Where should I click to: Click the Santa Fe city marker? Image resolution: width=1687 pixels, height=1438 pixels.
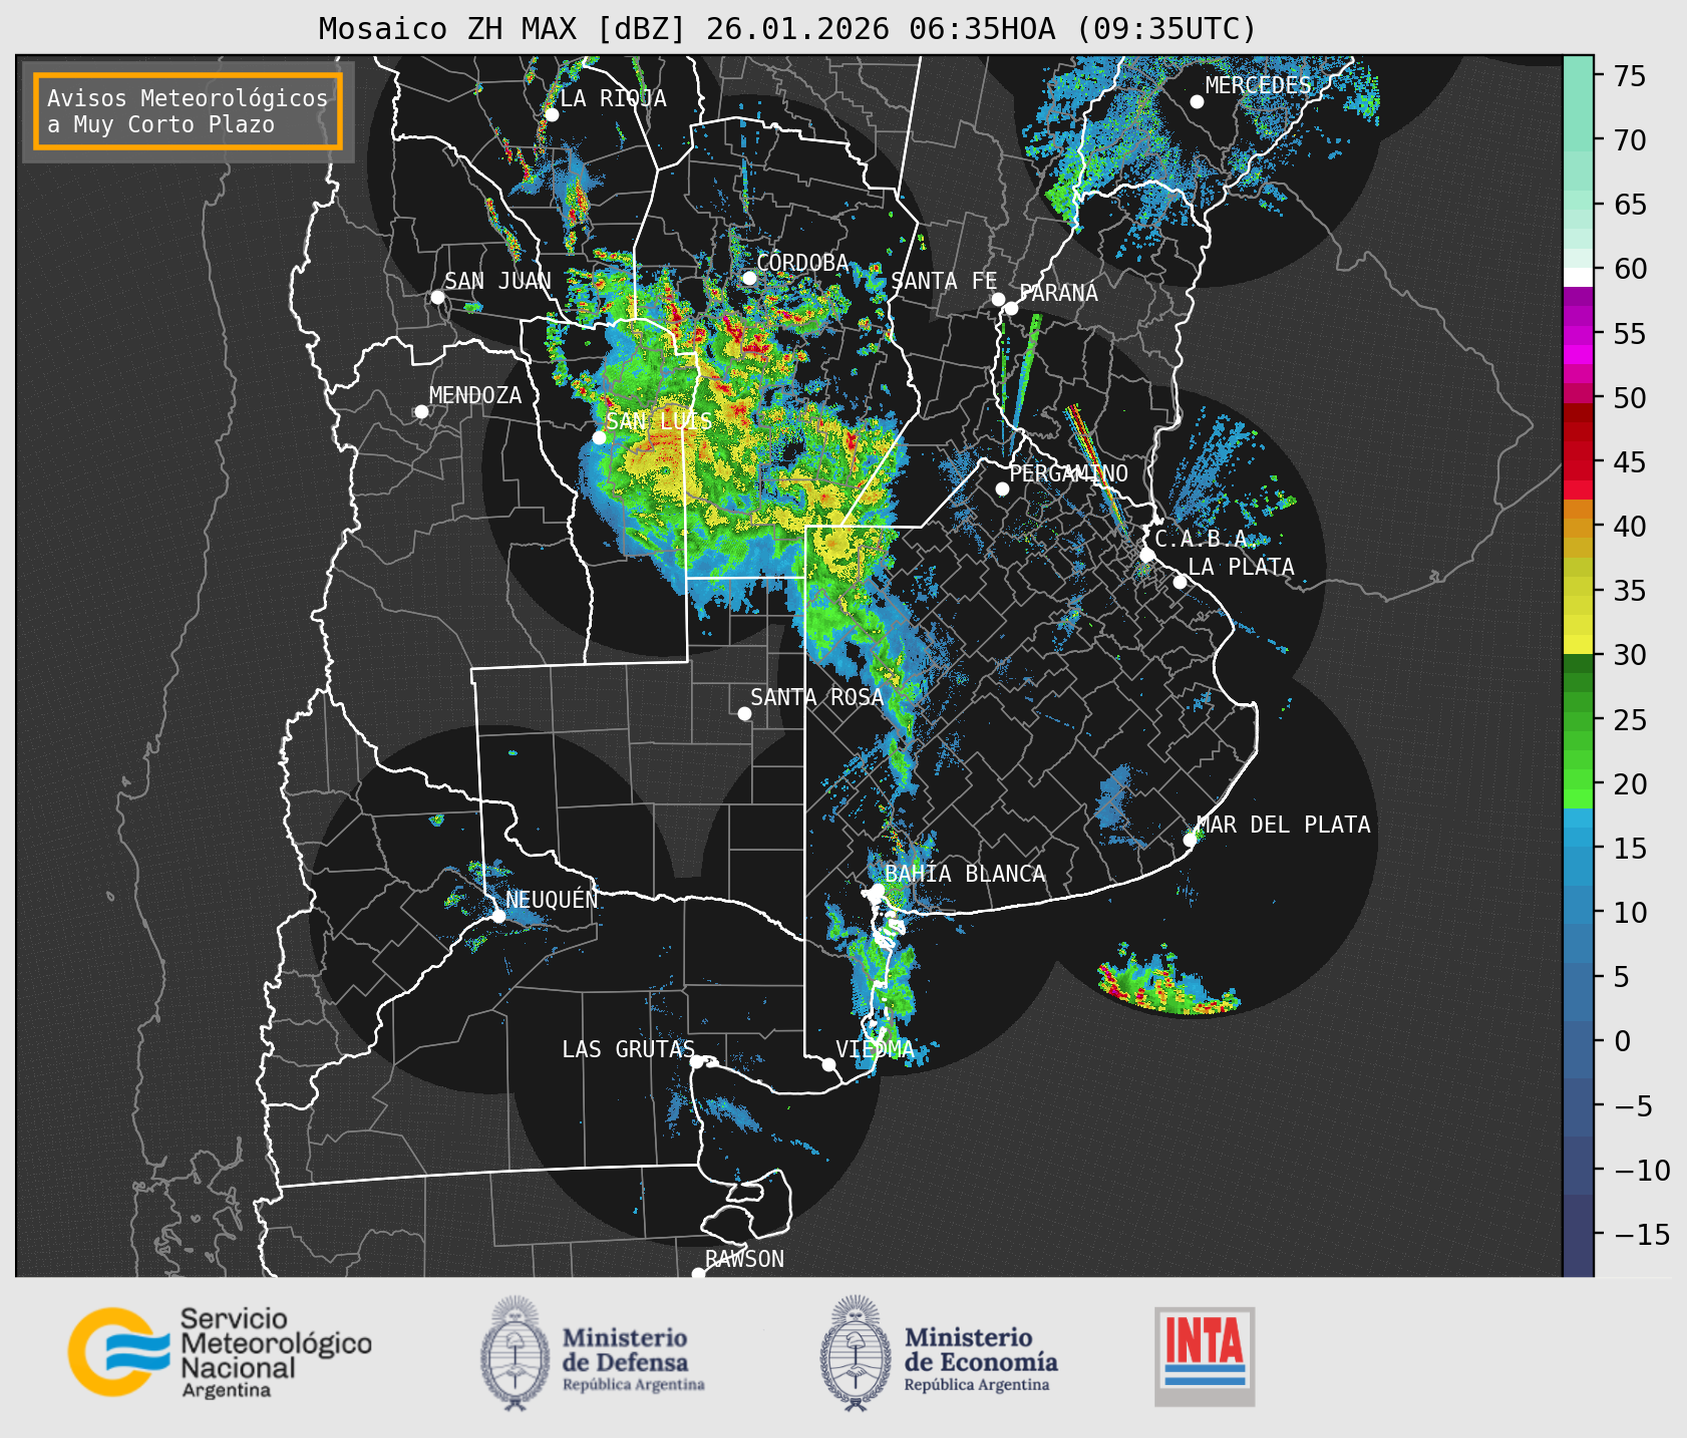(998, 299)
